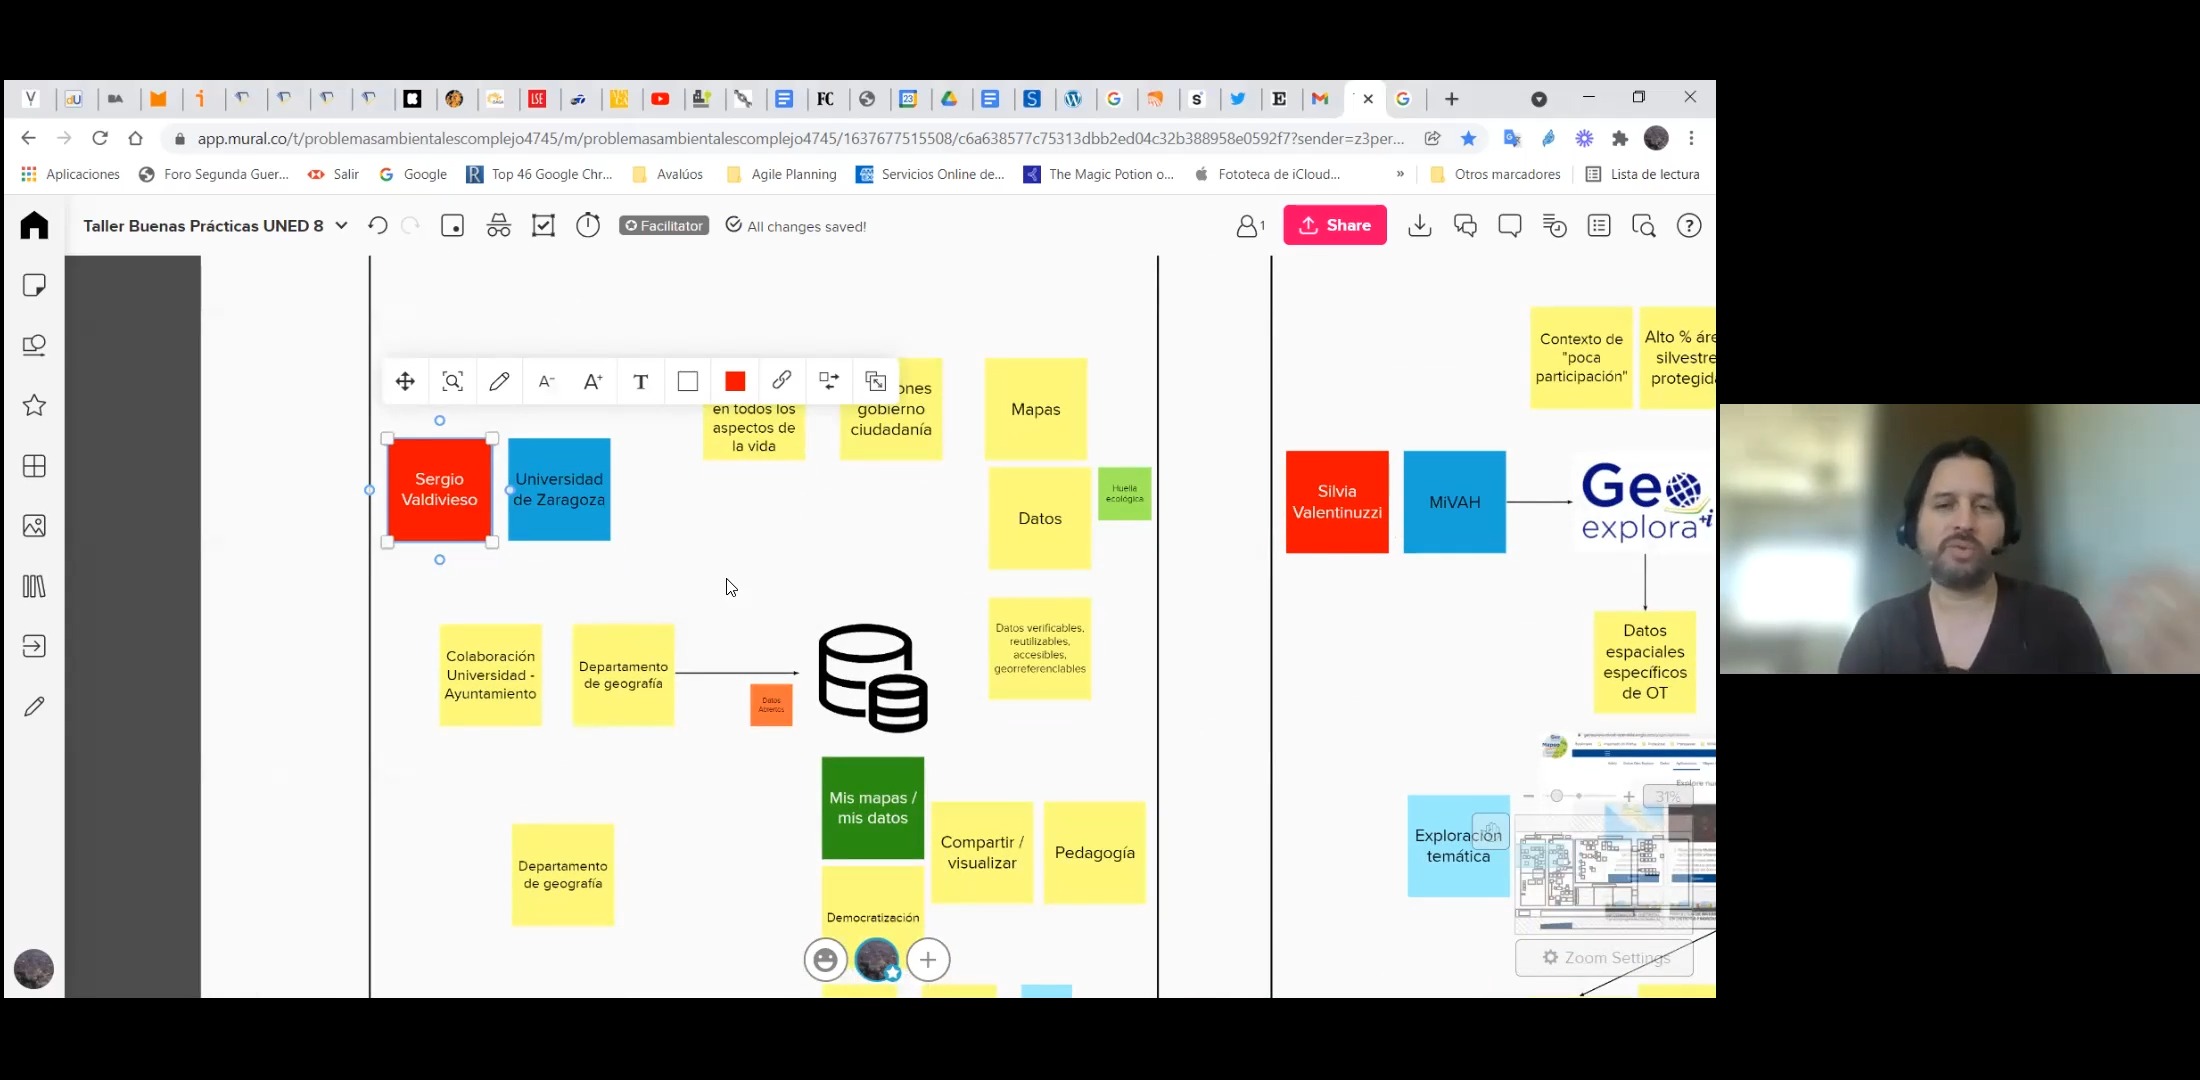Expand the Taller Buenas Prácticas UNED 8 dropdown
2200x1080 pixels.
pyautogui.click(x=341, y=226)
